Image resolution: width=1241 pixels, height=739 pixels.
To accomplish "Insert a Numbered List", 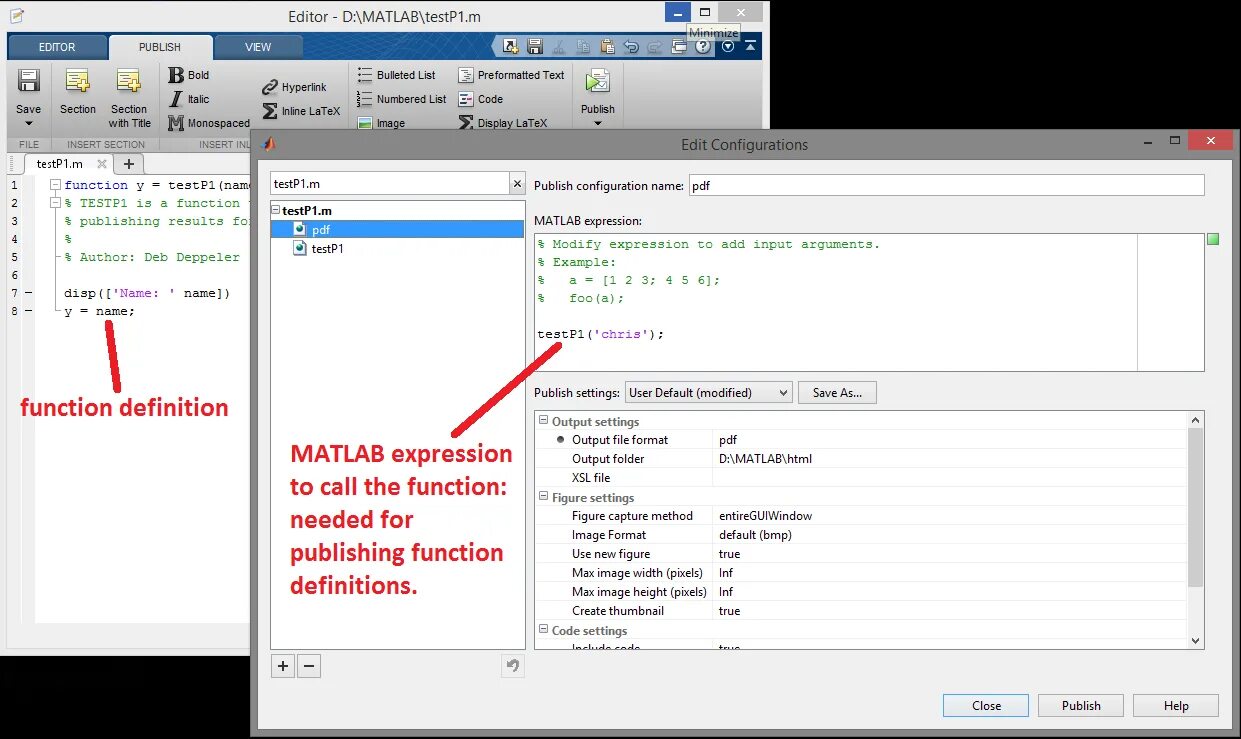I will click(x=401, y=99).
